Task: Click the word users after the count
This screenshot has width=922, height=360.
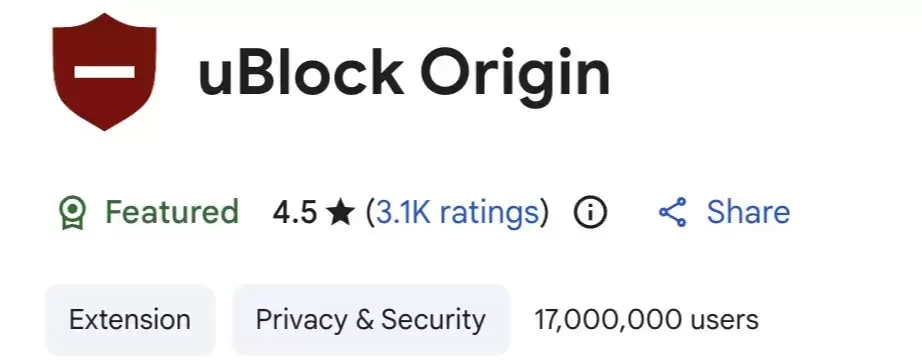Action: tap(724, 321)
